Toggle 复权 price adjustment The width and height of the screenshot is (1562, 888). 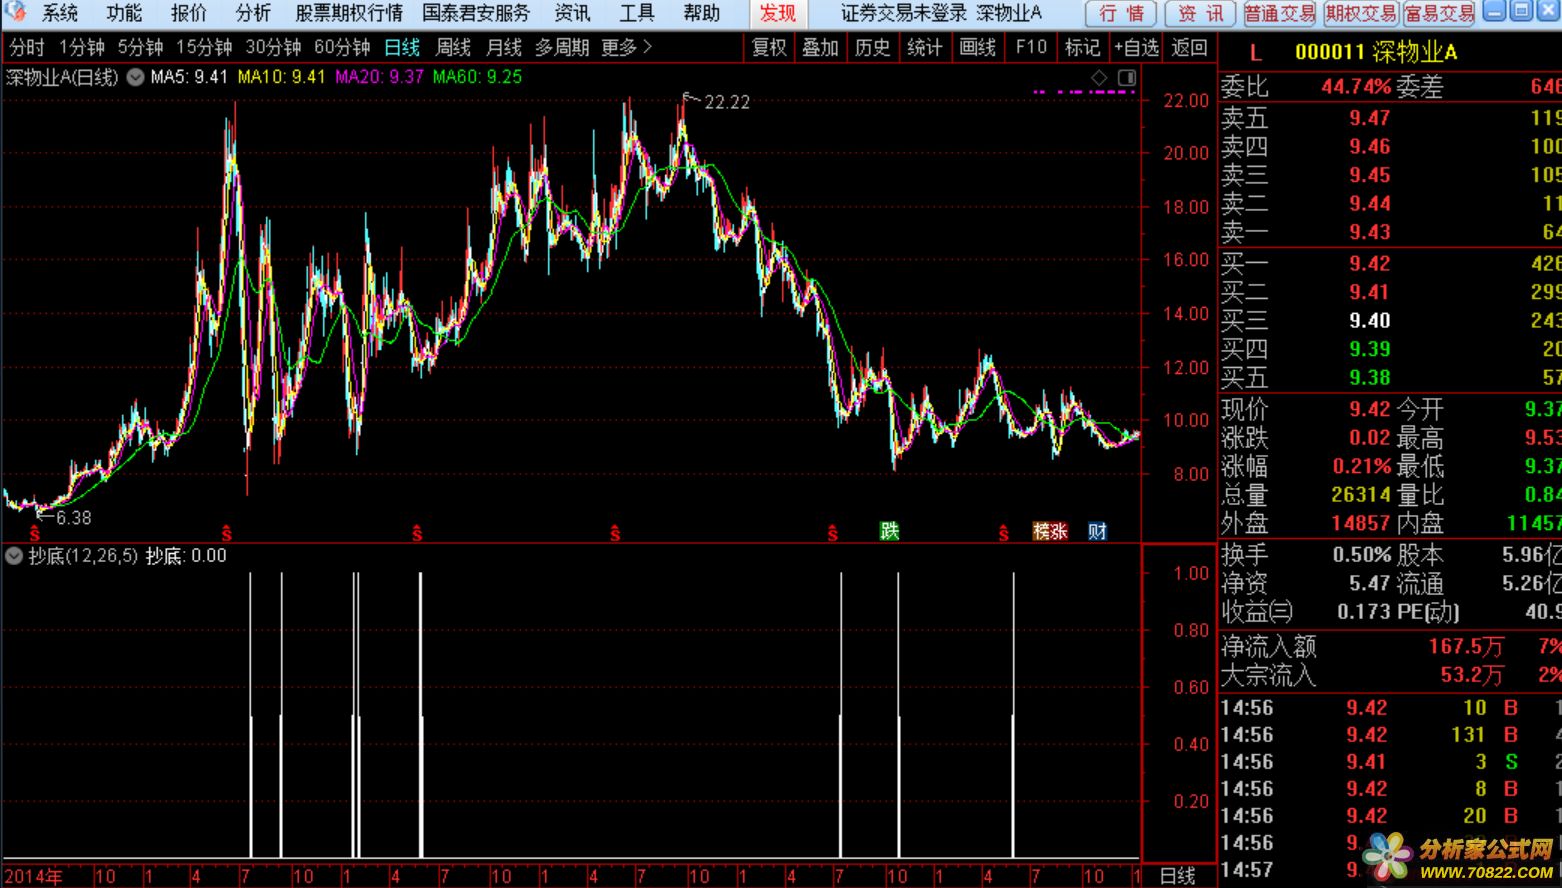pyautogui.click(x=769, y=47)
